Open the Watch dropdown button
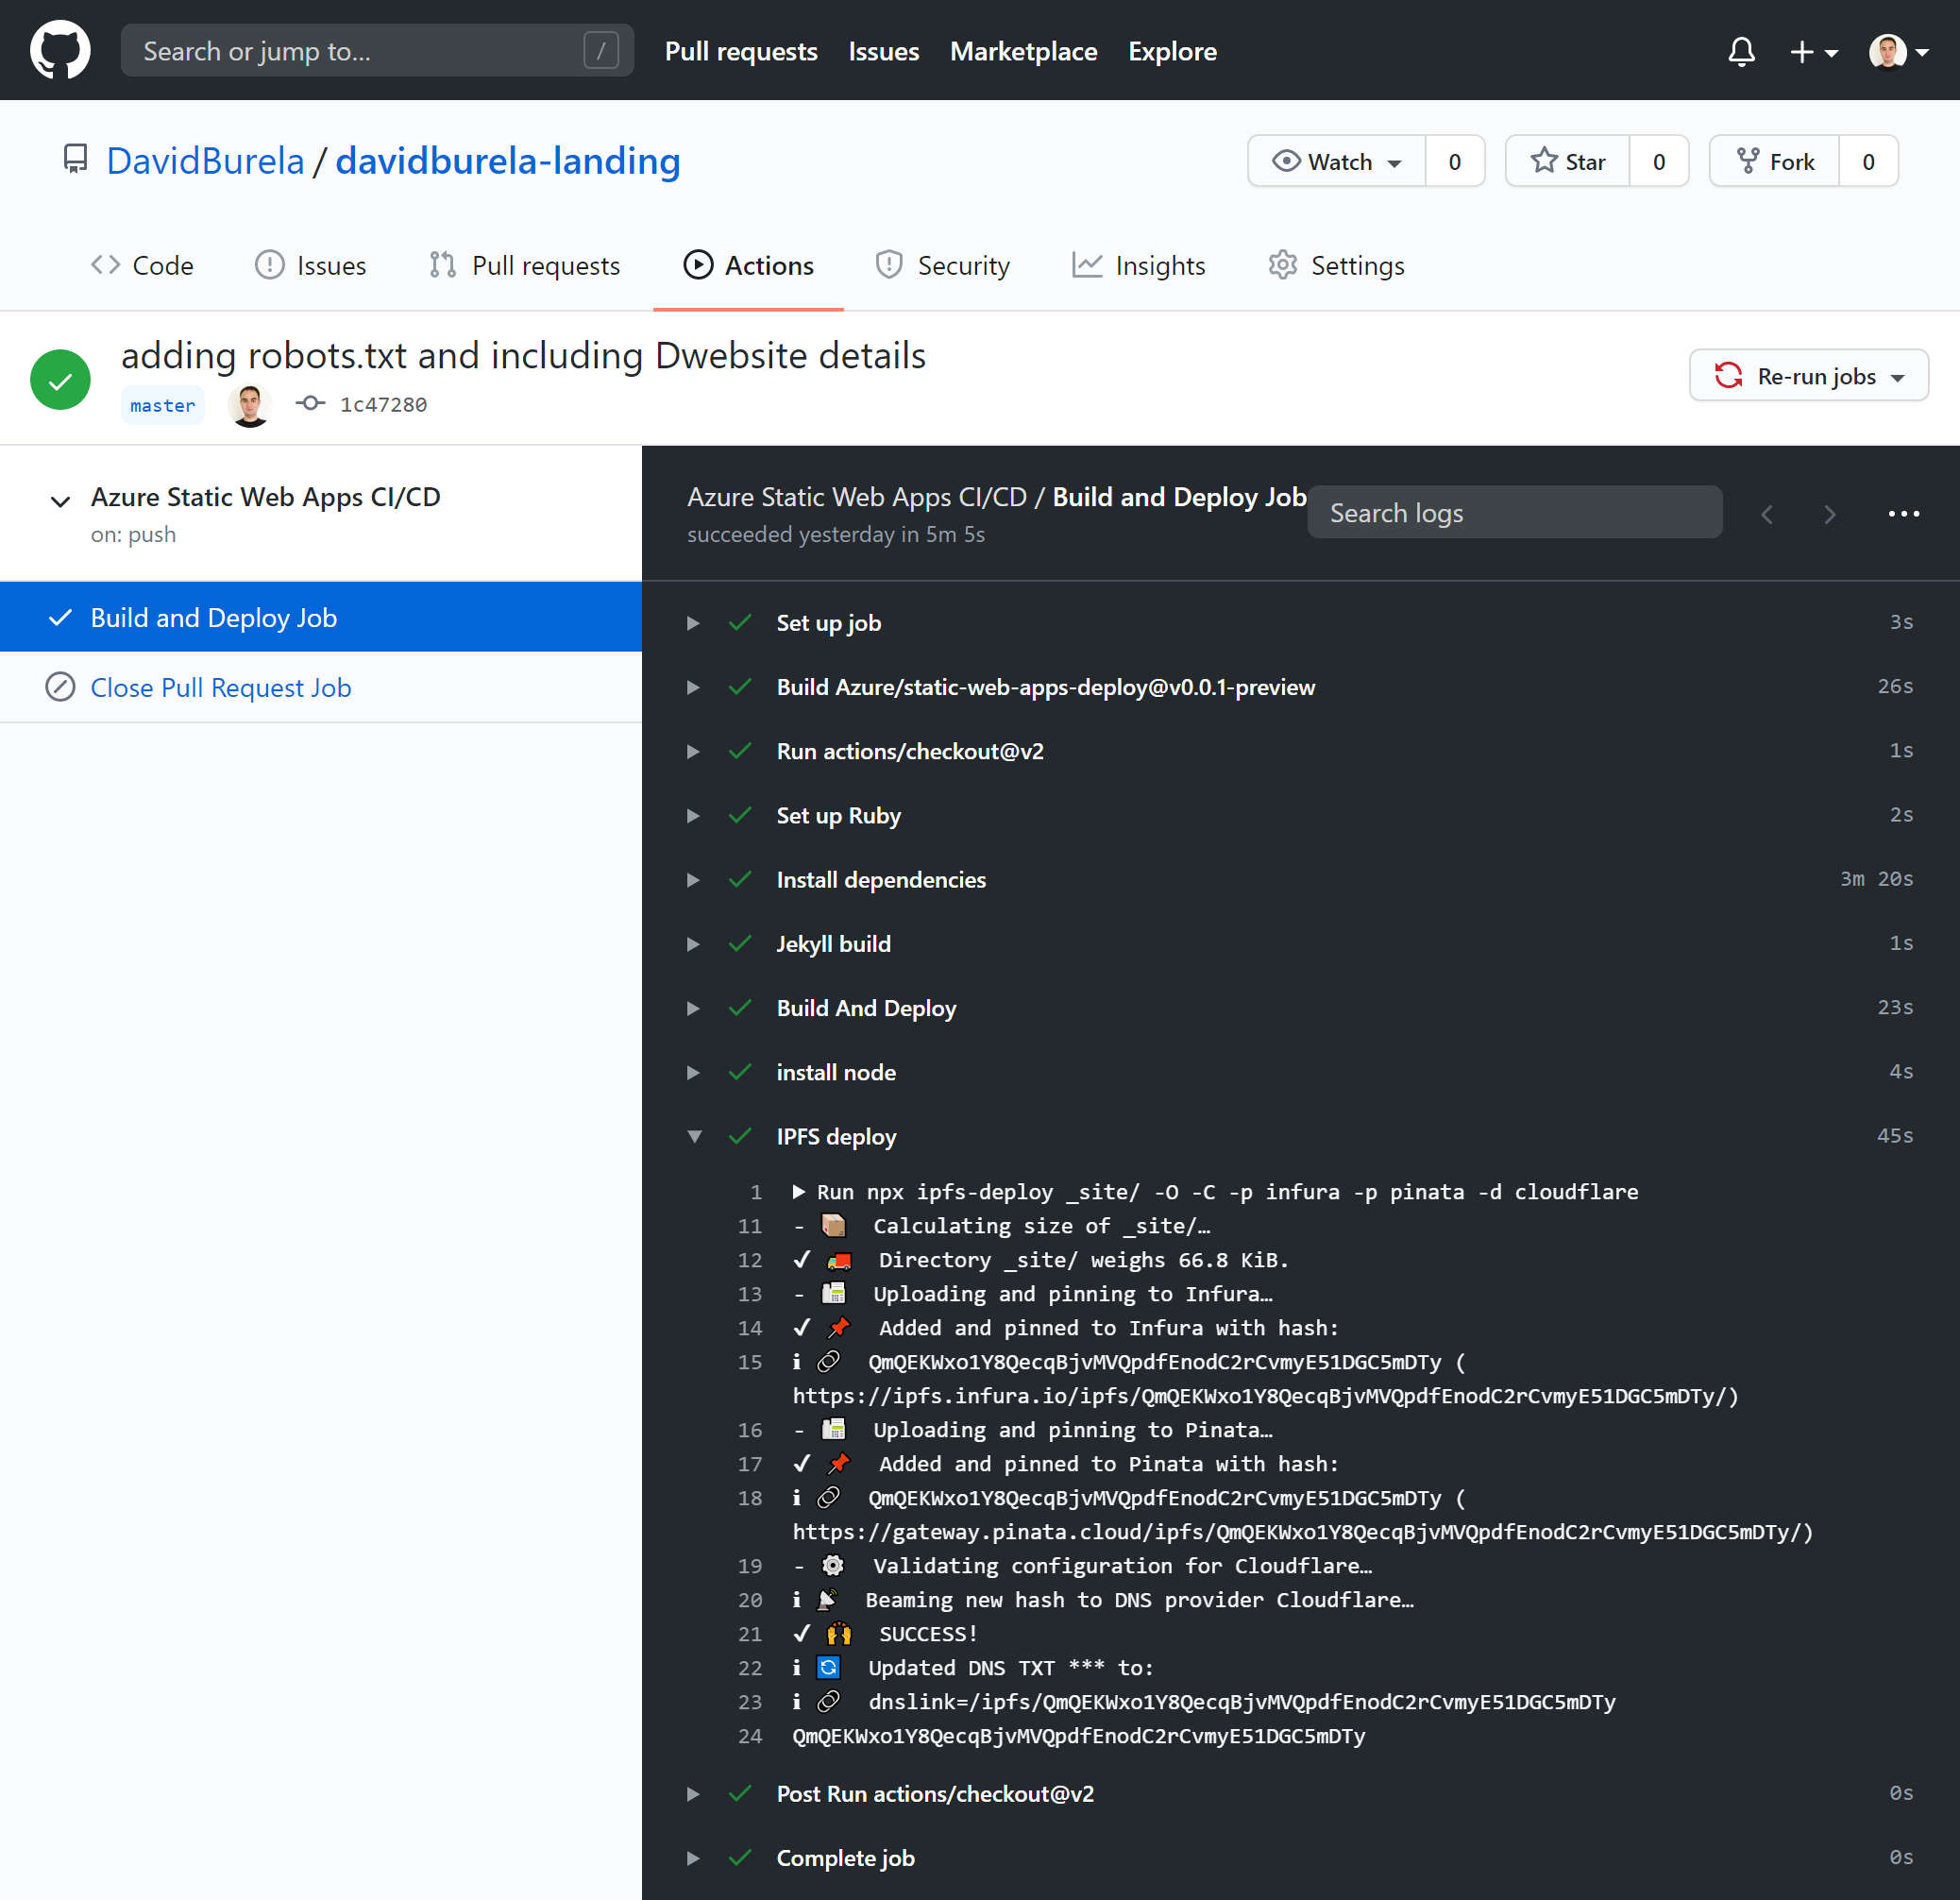1960x1900 pixels. [x=1336, y=161]
